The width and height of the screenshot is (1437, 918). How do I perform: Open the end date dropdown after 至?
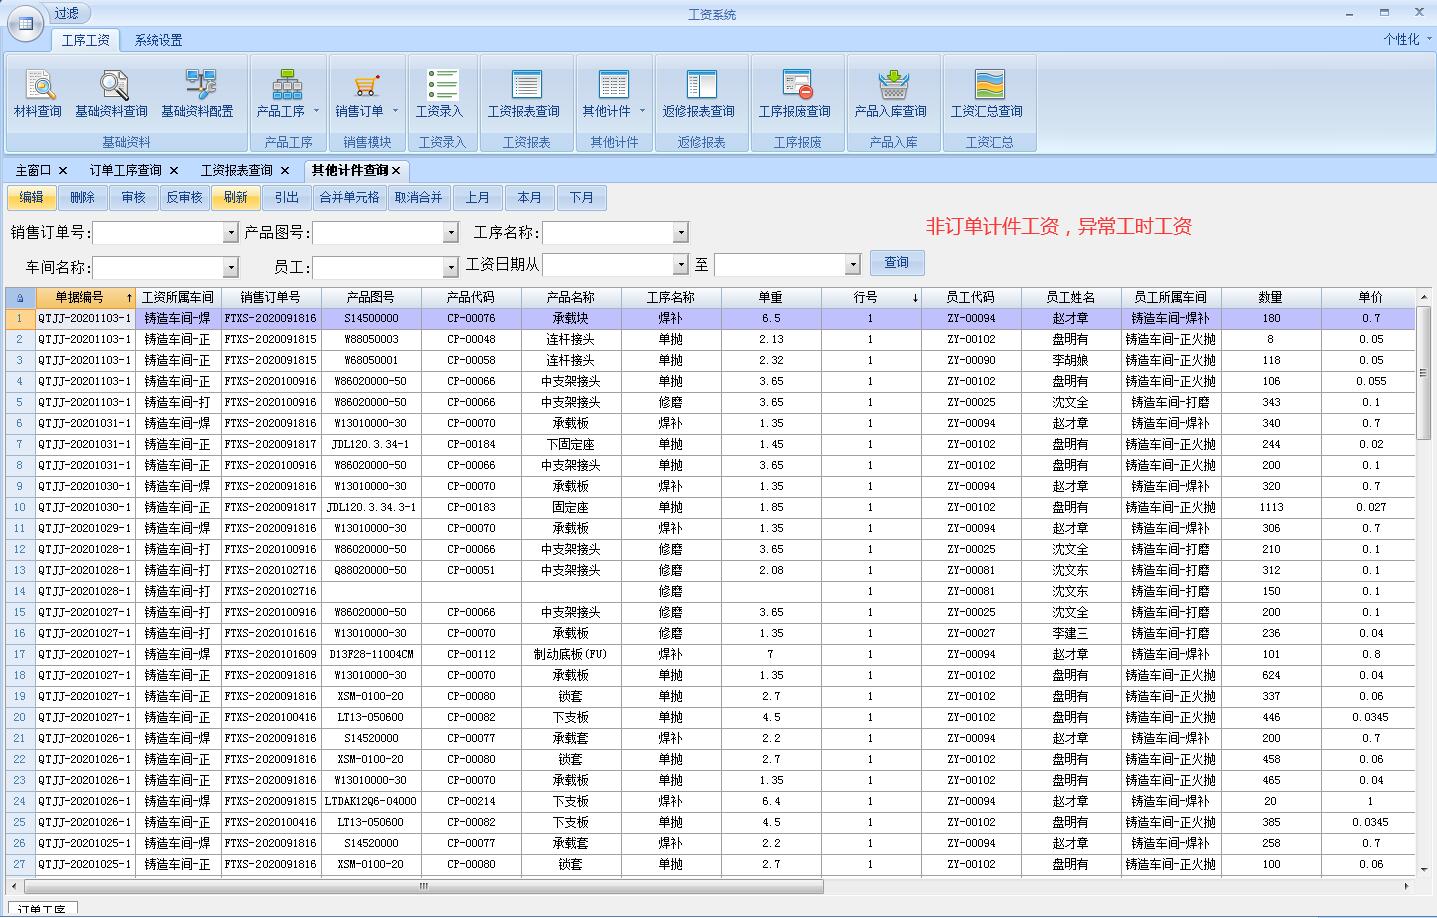pos(853,265)
